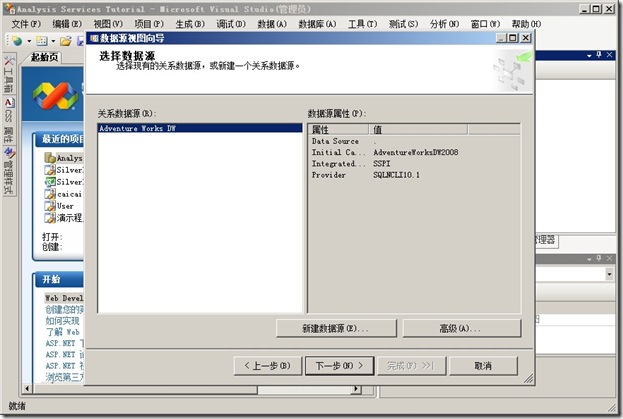Click the Open File folder icon
The height and width of the screenshot is (419, 623).
click(66, 41)
